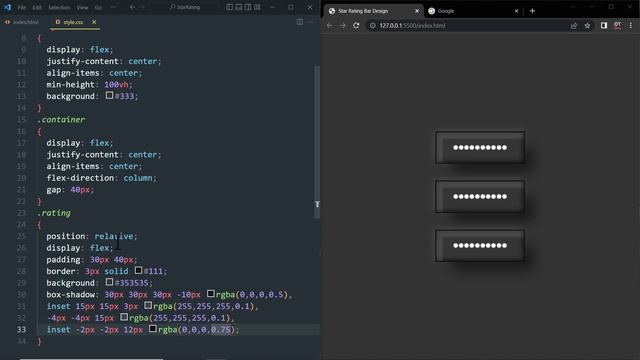Close the Star Rating Bar Design browser tab
The image size is (640, 360).
point(417,11)
